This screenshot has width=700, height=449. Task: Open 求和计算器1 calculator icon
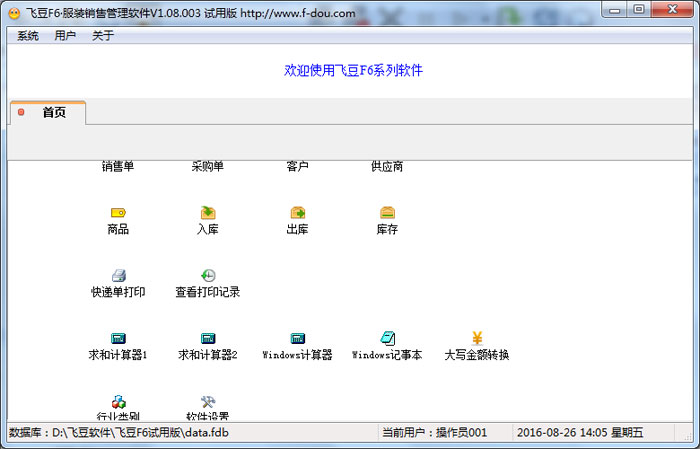(118, 338)
